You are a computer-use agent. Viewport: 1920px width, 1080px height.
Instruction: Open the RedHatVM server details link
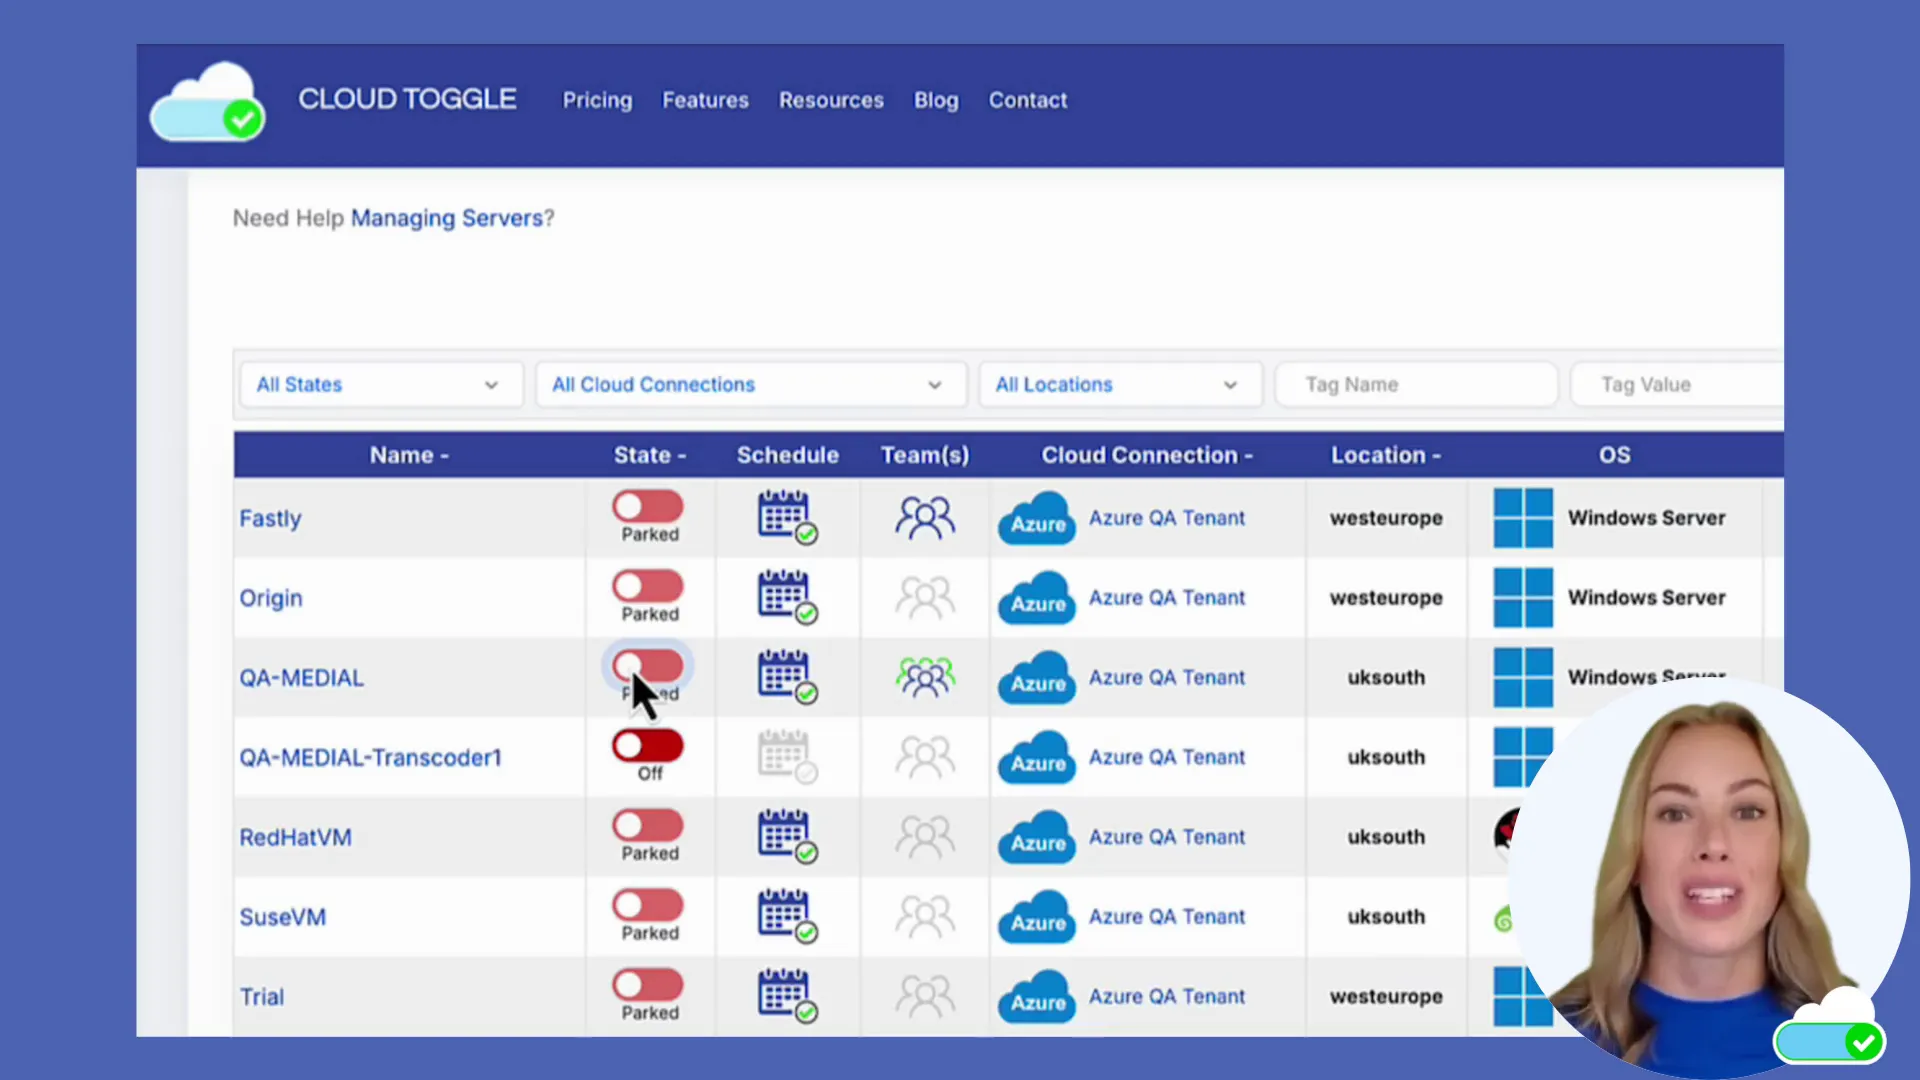(295, 837)
